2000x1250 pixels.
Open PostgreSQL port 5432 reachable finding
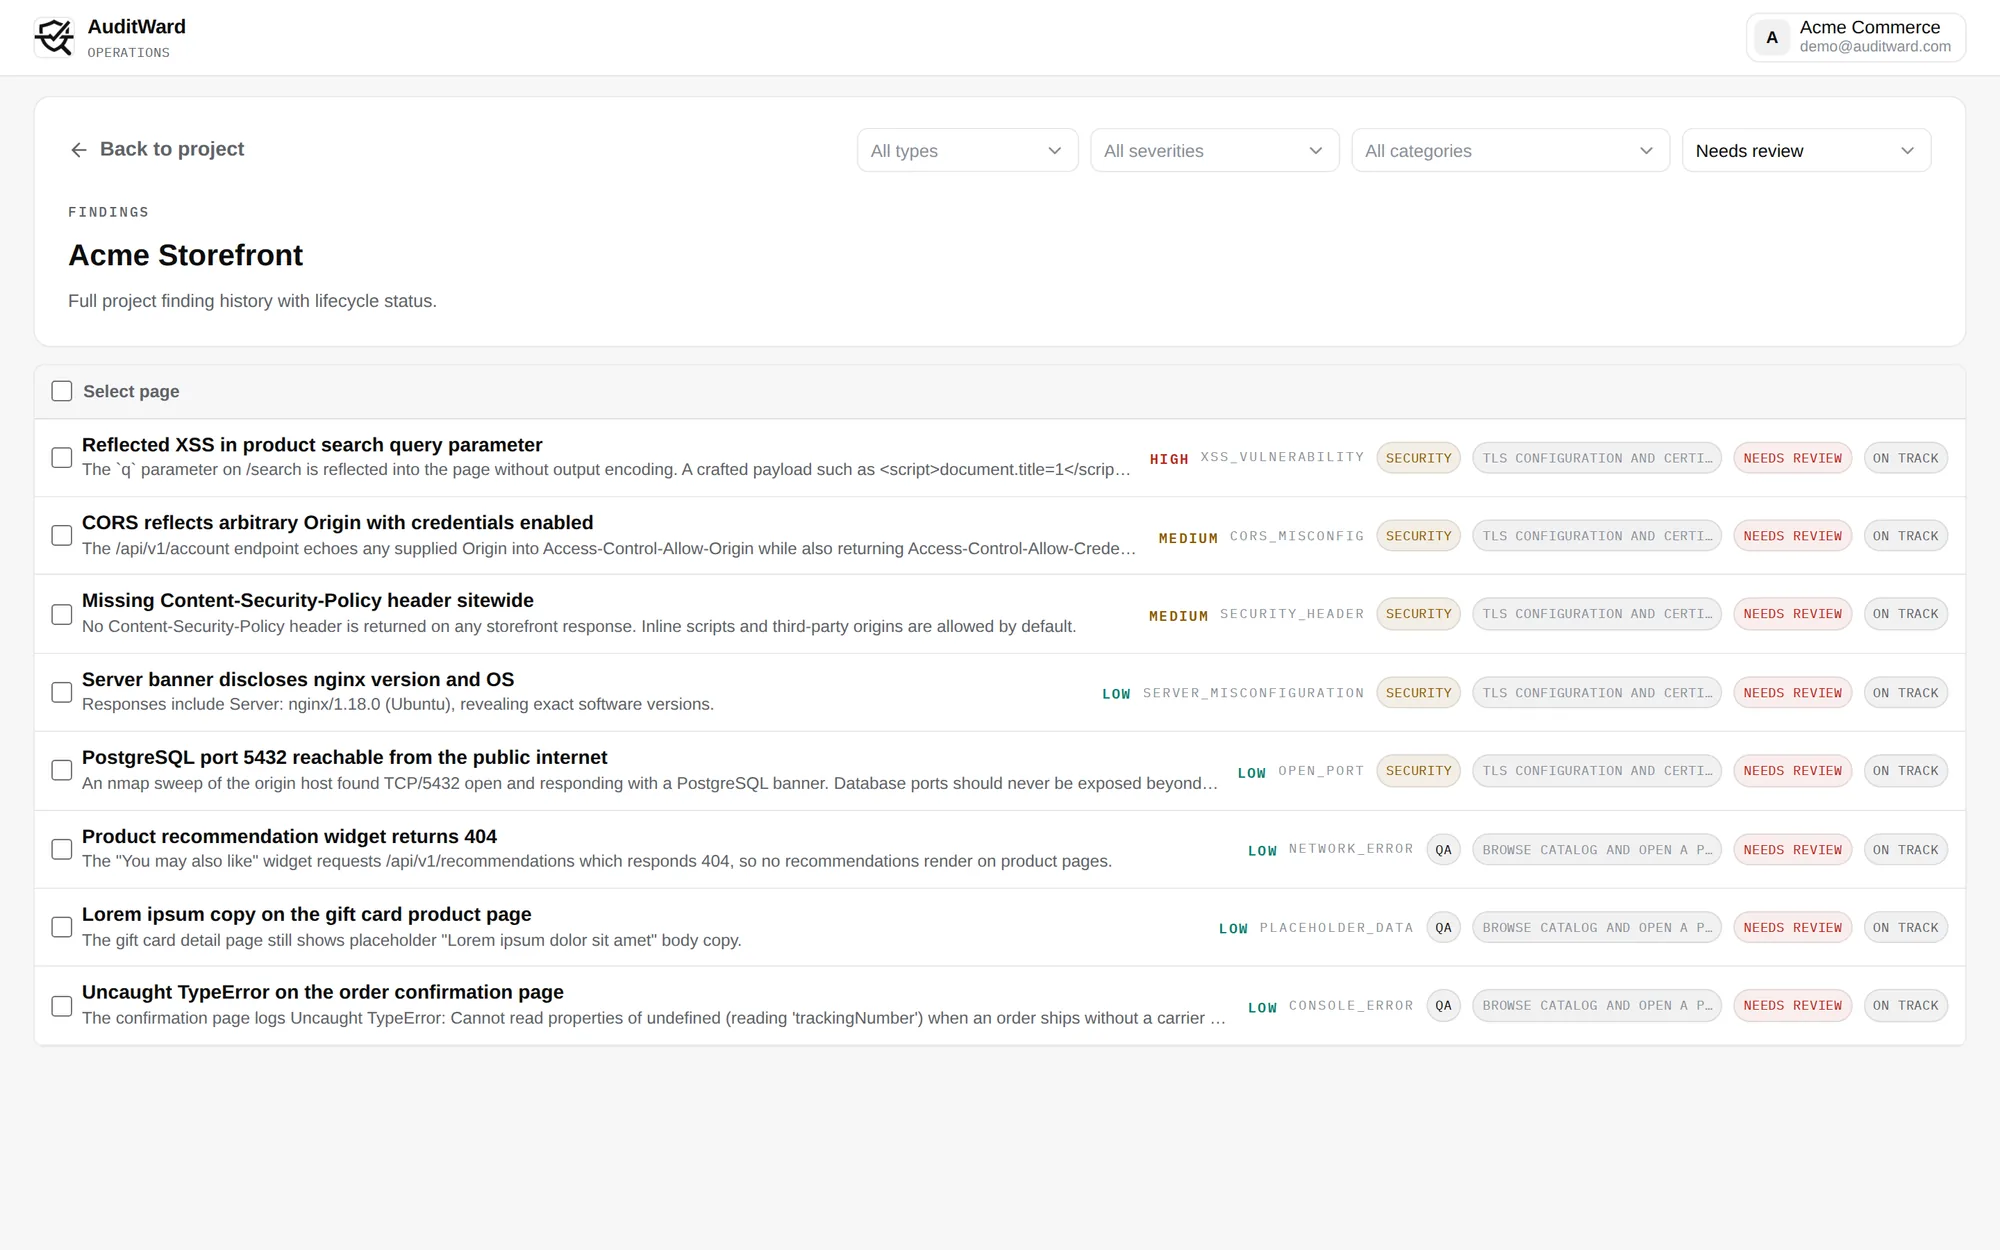(345, 758)
